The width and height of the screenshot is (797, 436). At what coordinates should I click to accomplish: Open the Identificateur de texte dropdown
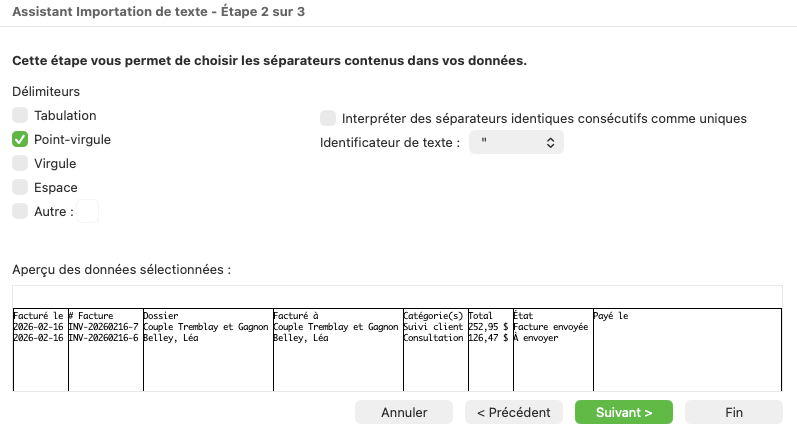tap(516, 143)
